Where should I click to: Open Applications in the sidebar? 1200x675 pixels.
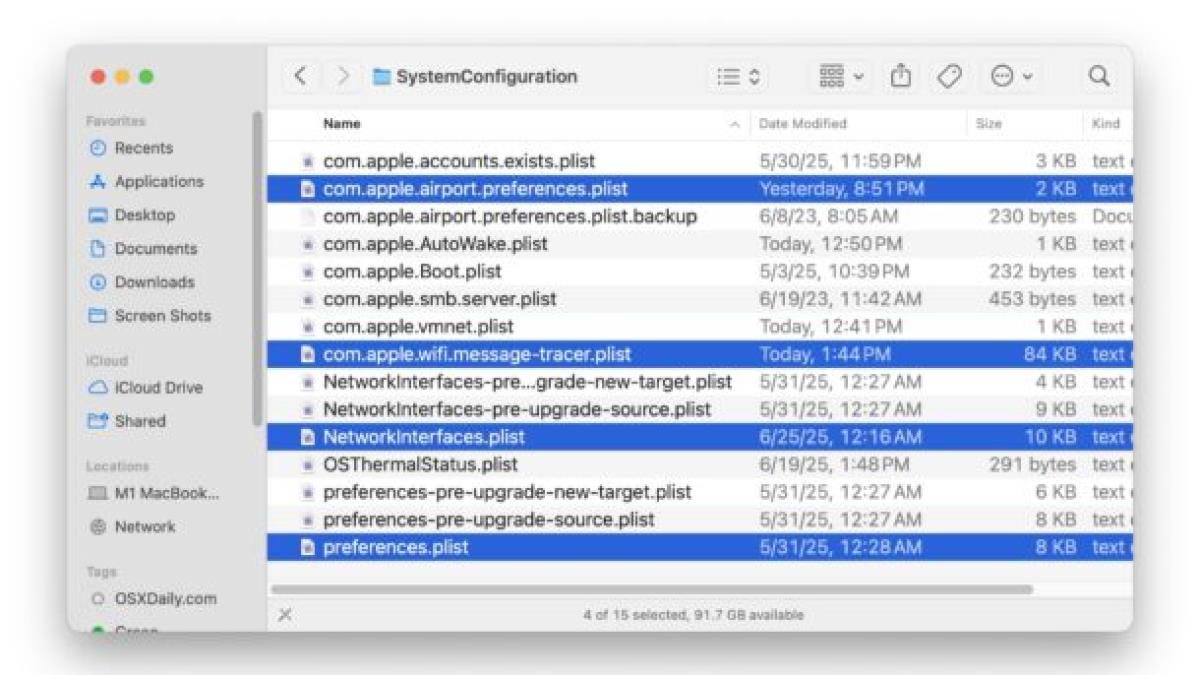tap(158, 182)
